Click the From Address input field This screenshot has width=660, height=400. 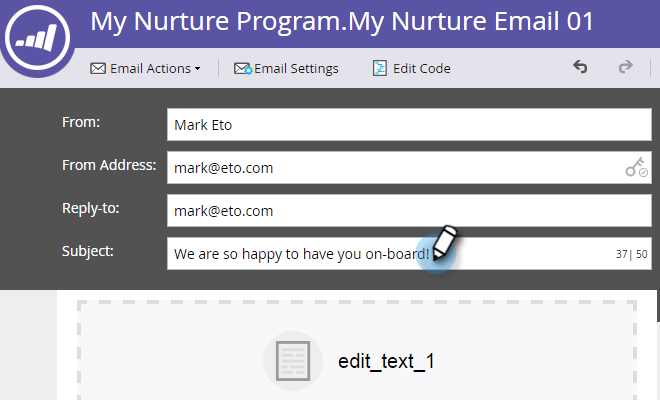[409, 168]
